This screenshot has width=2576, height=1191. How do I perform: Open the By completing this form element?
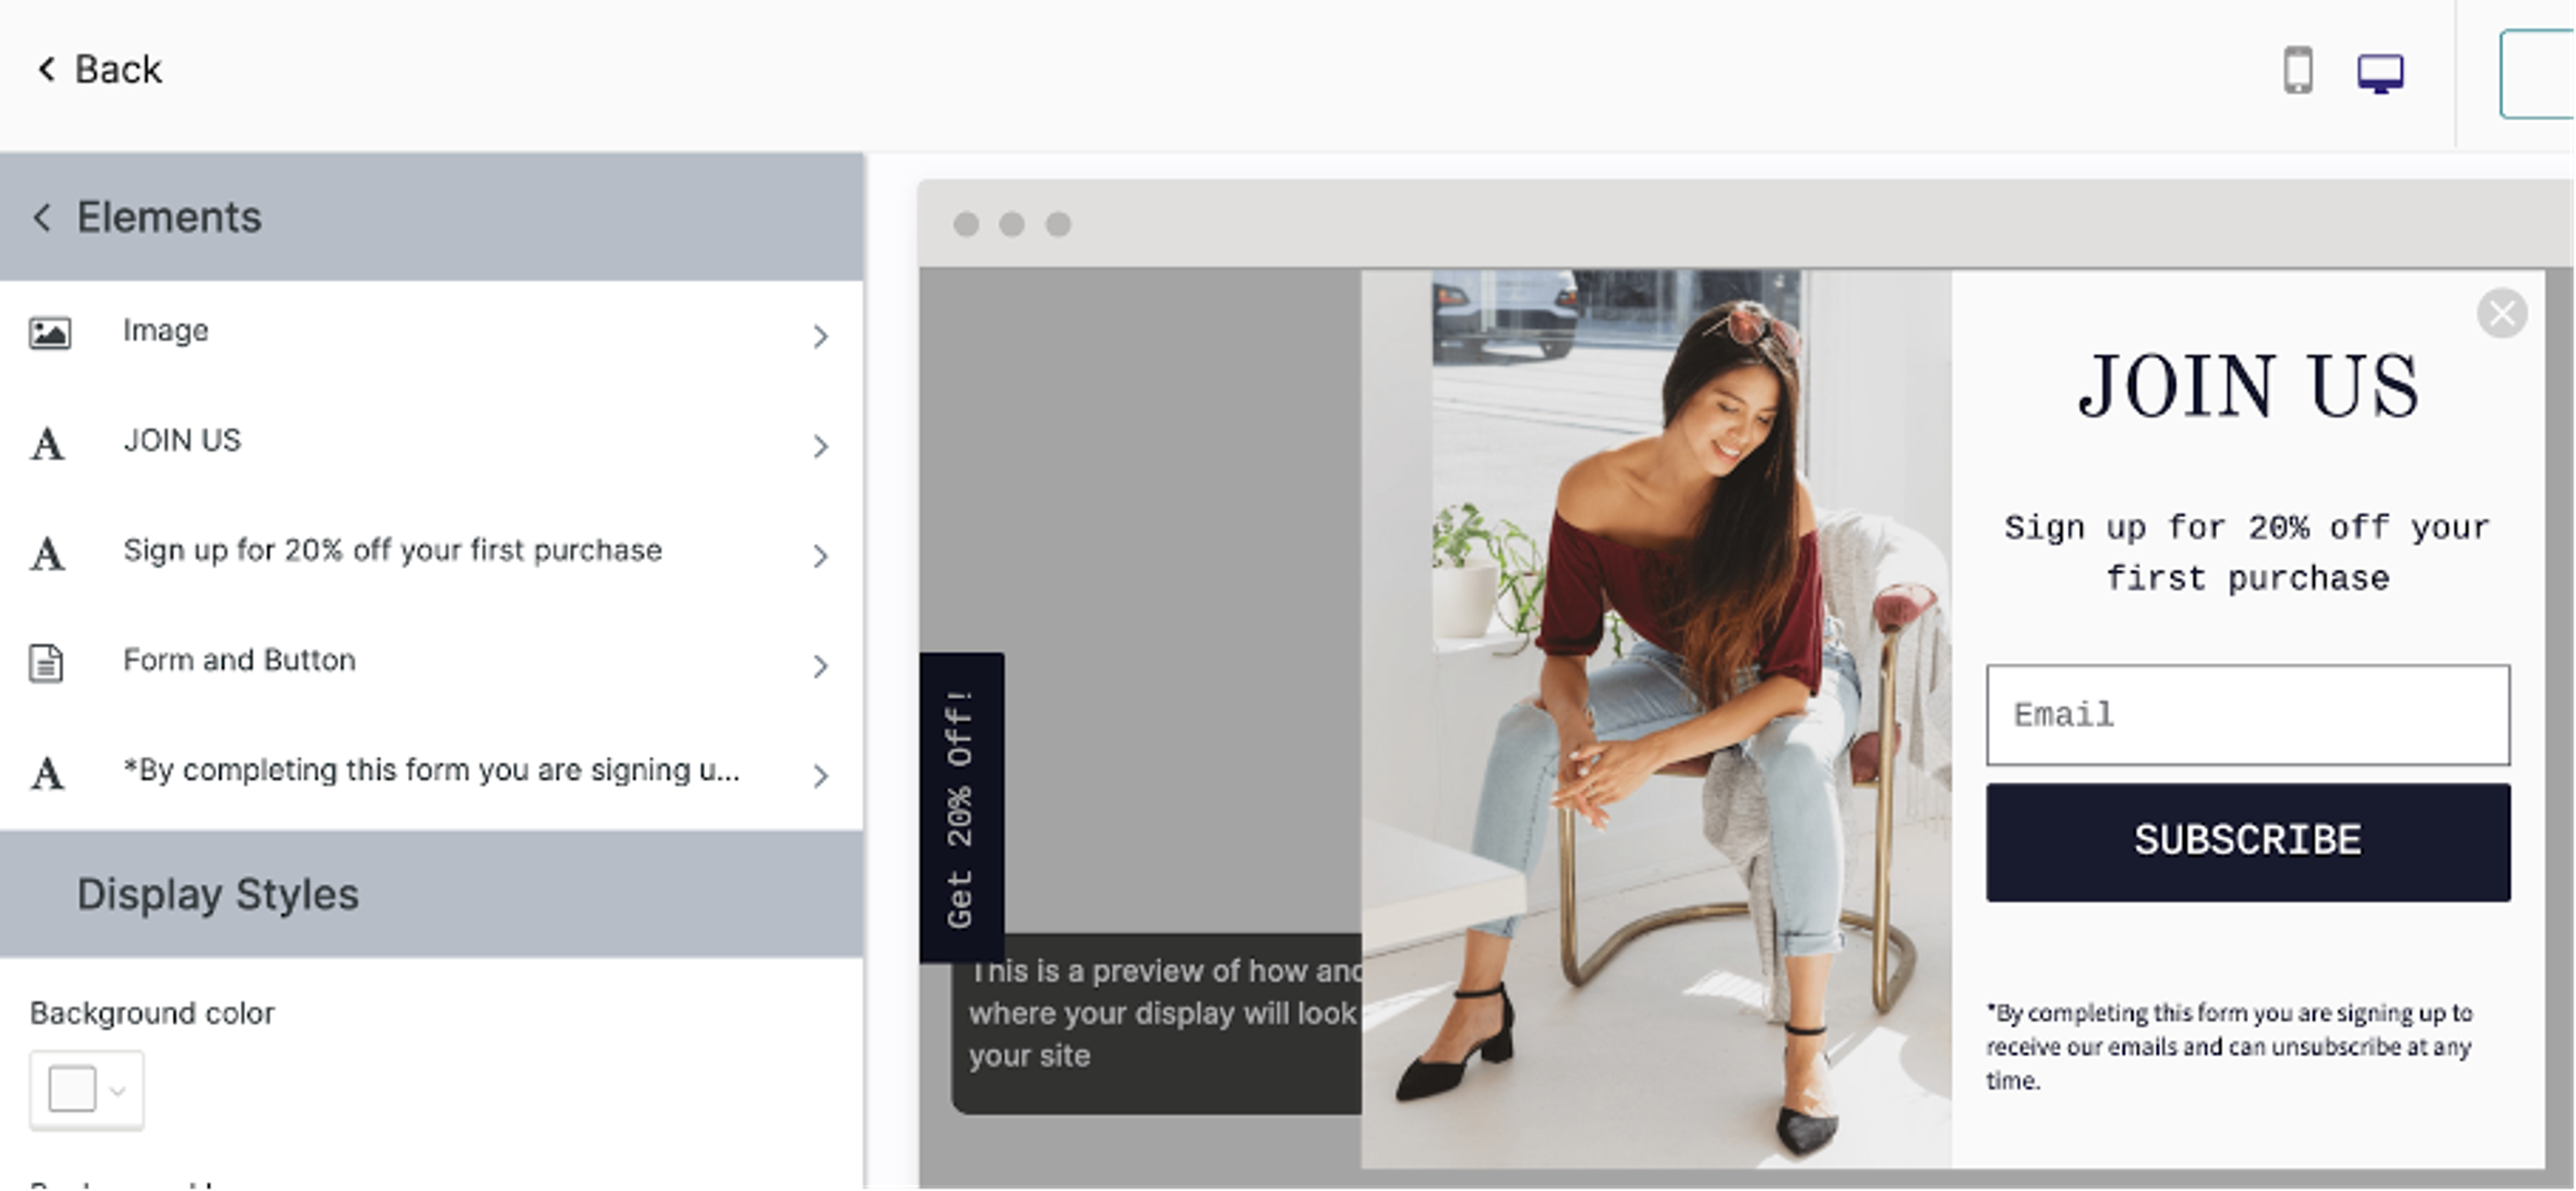click(x=431, y=775)
